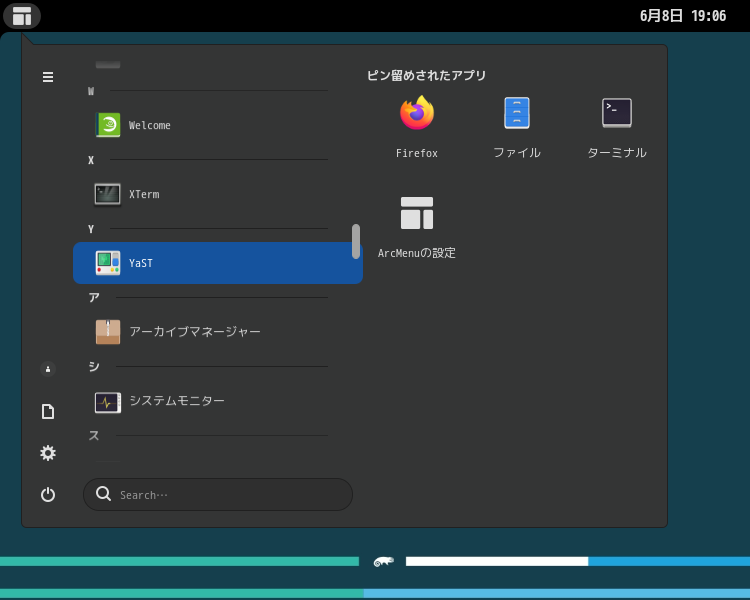Viewport: 750px width, 600px height.
Task: Launch YaST from the app list
Action: [x=218, y=263]
